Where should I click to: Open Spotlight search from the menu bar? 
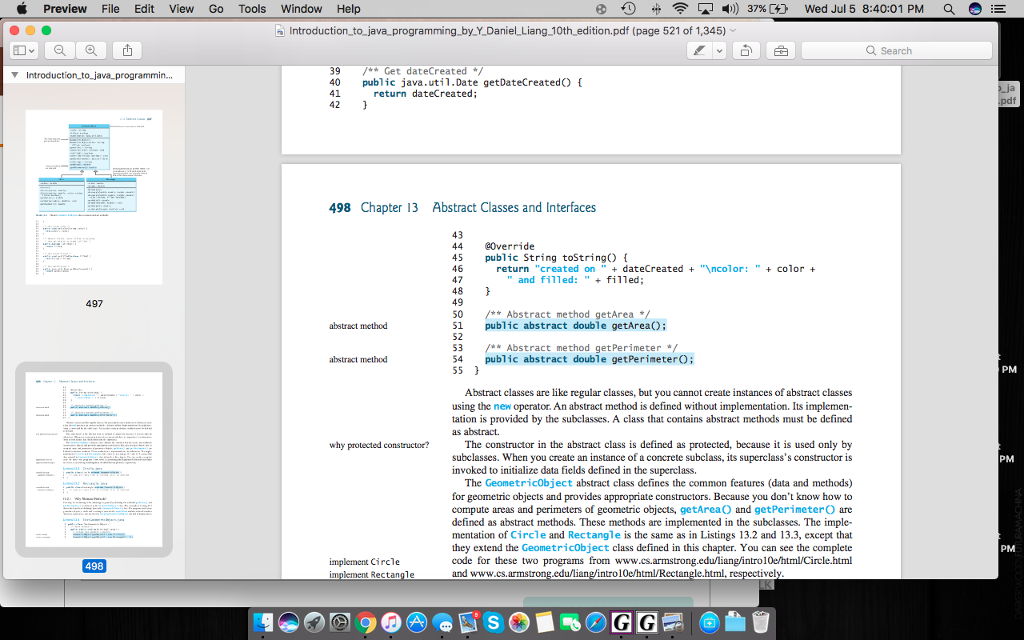point(949,9)
